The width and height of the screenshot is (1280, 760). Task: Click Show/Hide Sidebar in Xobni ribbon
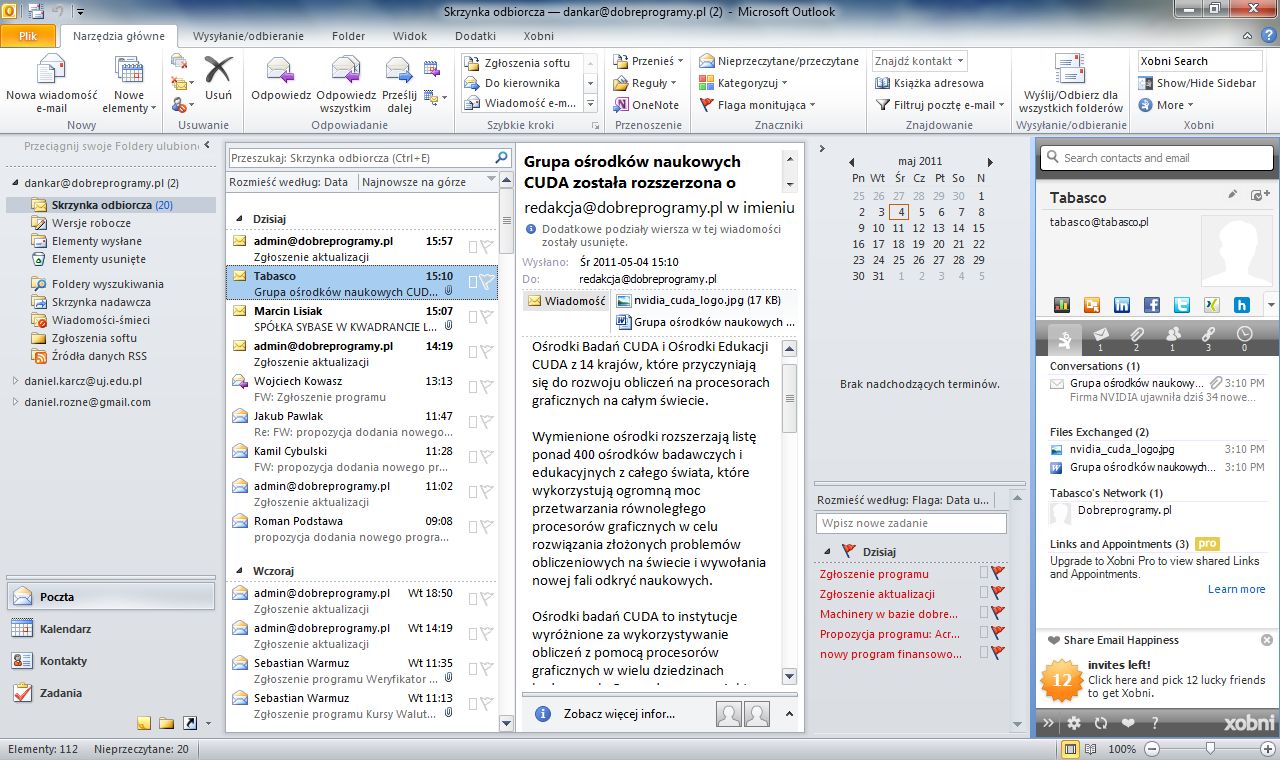[x=1197, y=83]
